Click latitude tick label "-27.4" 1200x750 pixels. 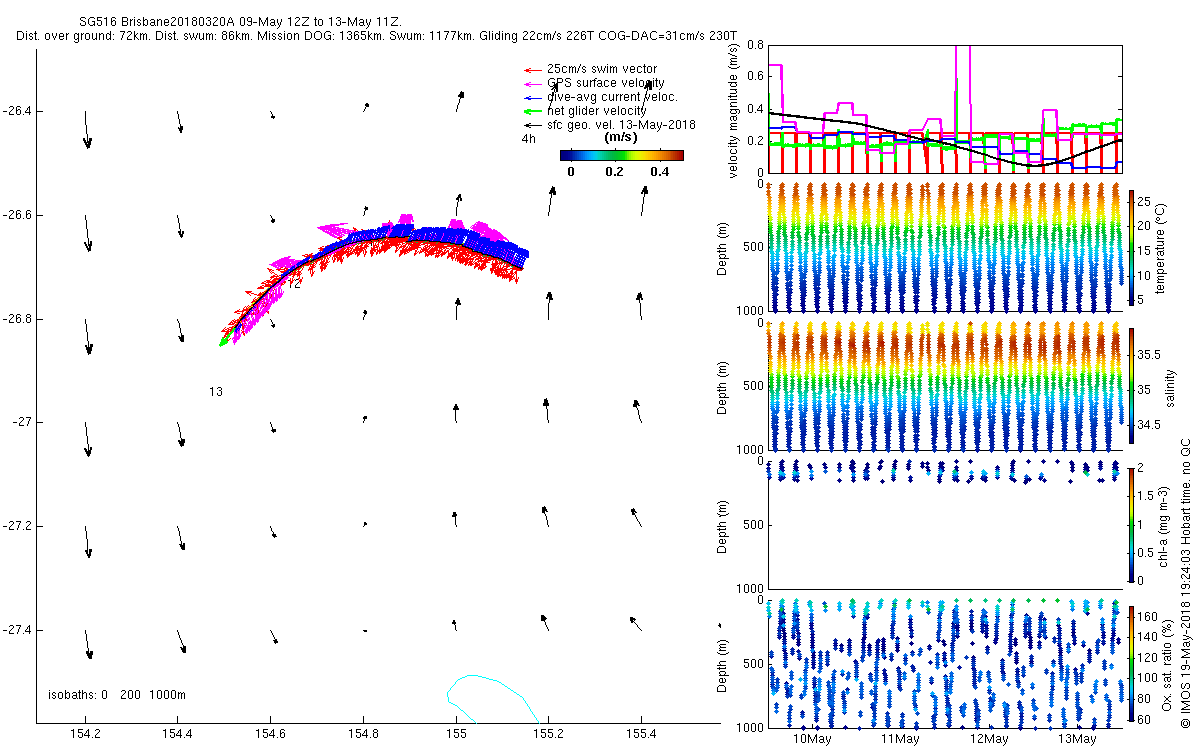[16, 631]
